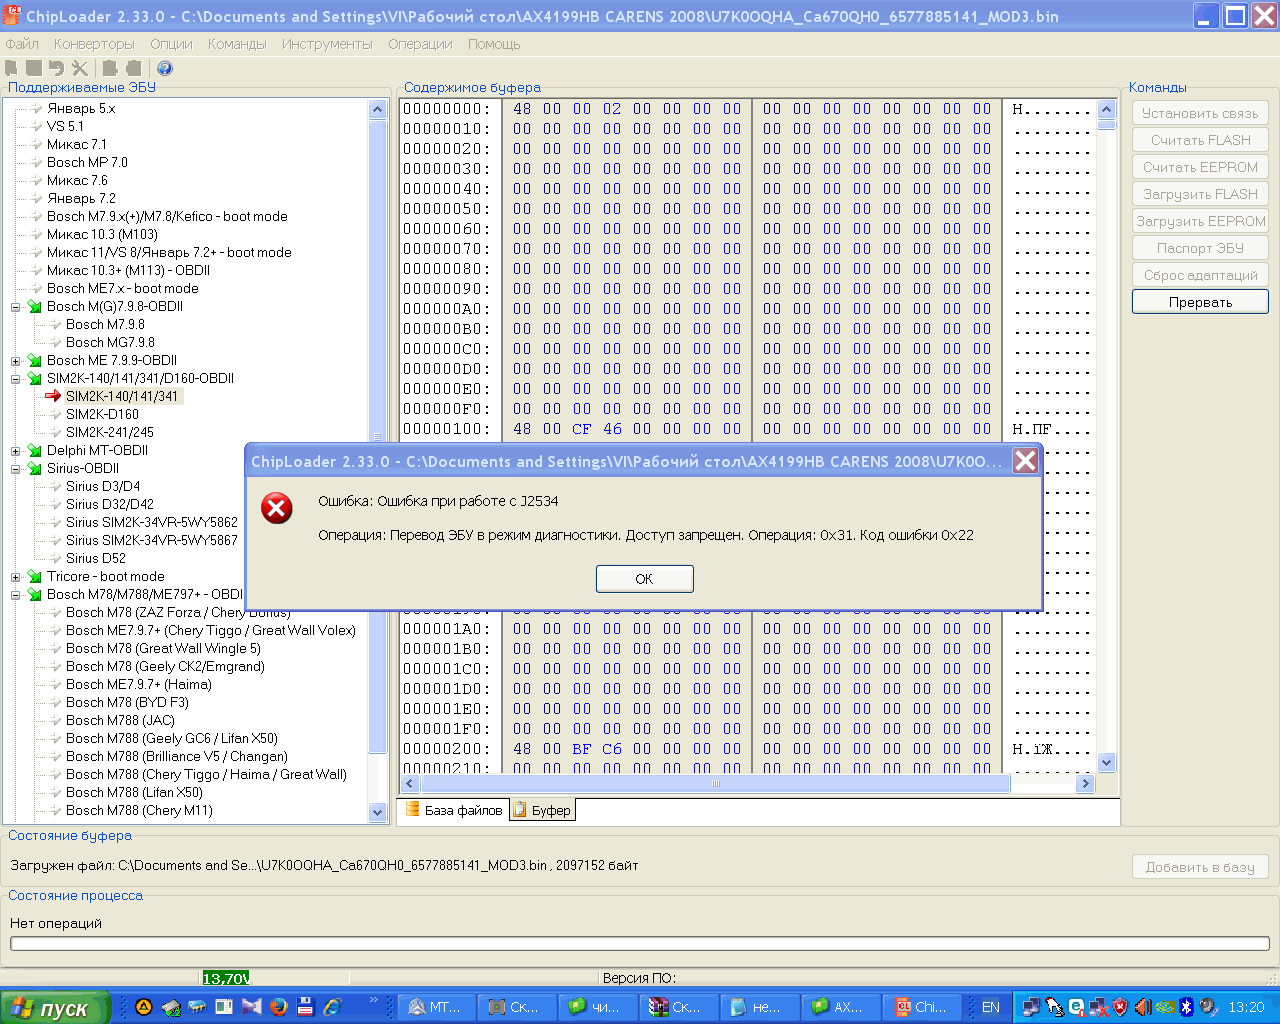Open the Windows Пуск start button
The height and width of the screenshot is (1024, 1280).
[x=56, y=1007]
